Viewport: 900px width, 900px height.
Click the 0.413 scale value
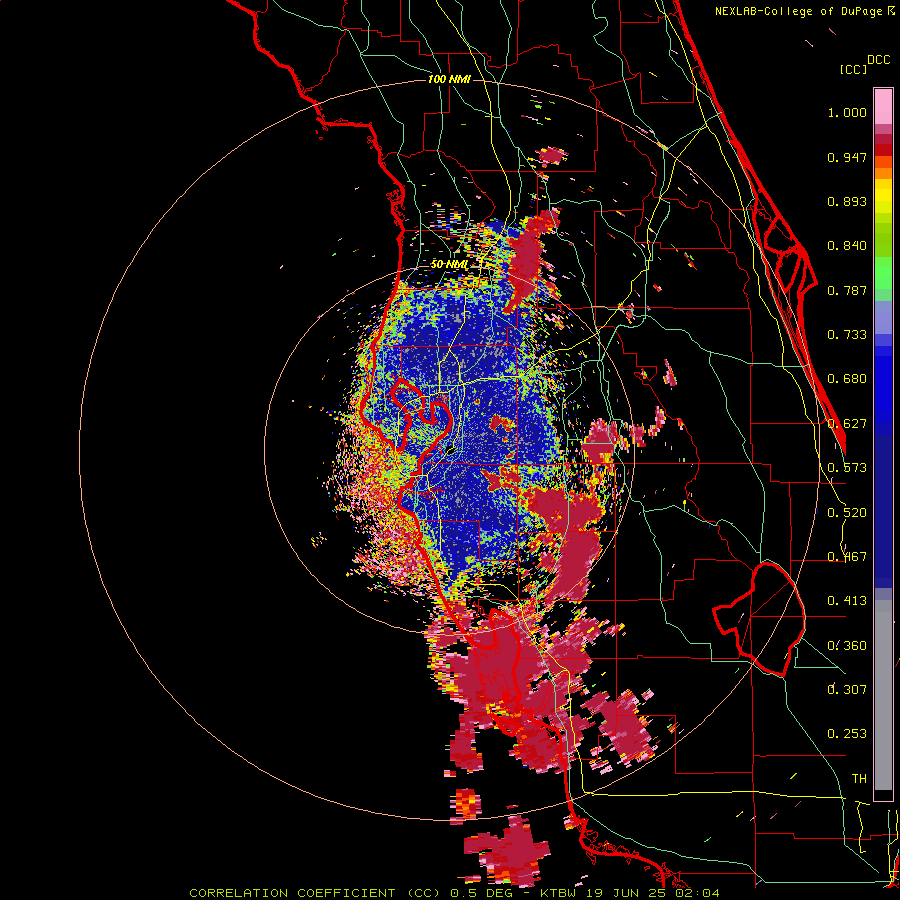click(847, 601)
